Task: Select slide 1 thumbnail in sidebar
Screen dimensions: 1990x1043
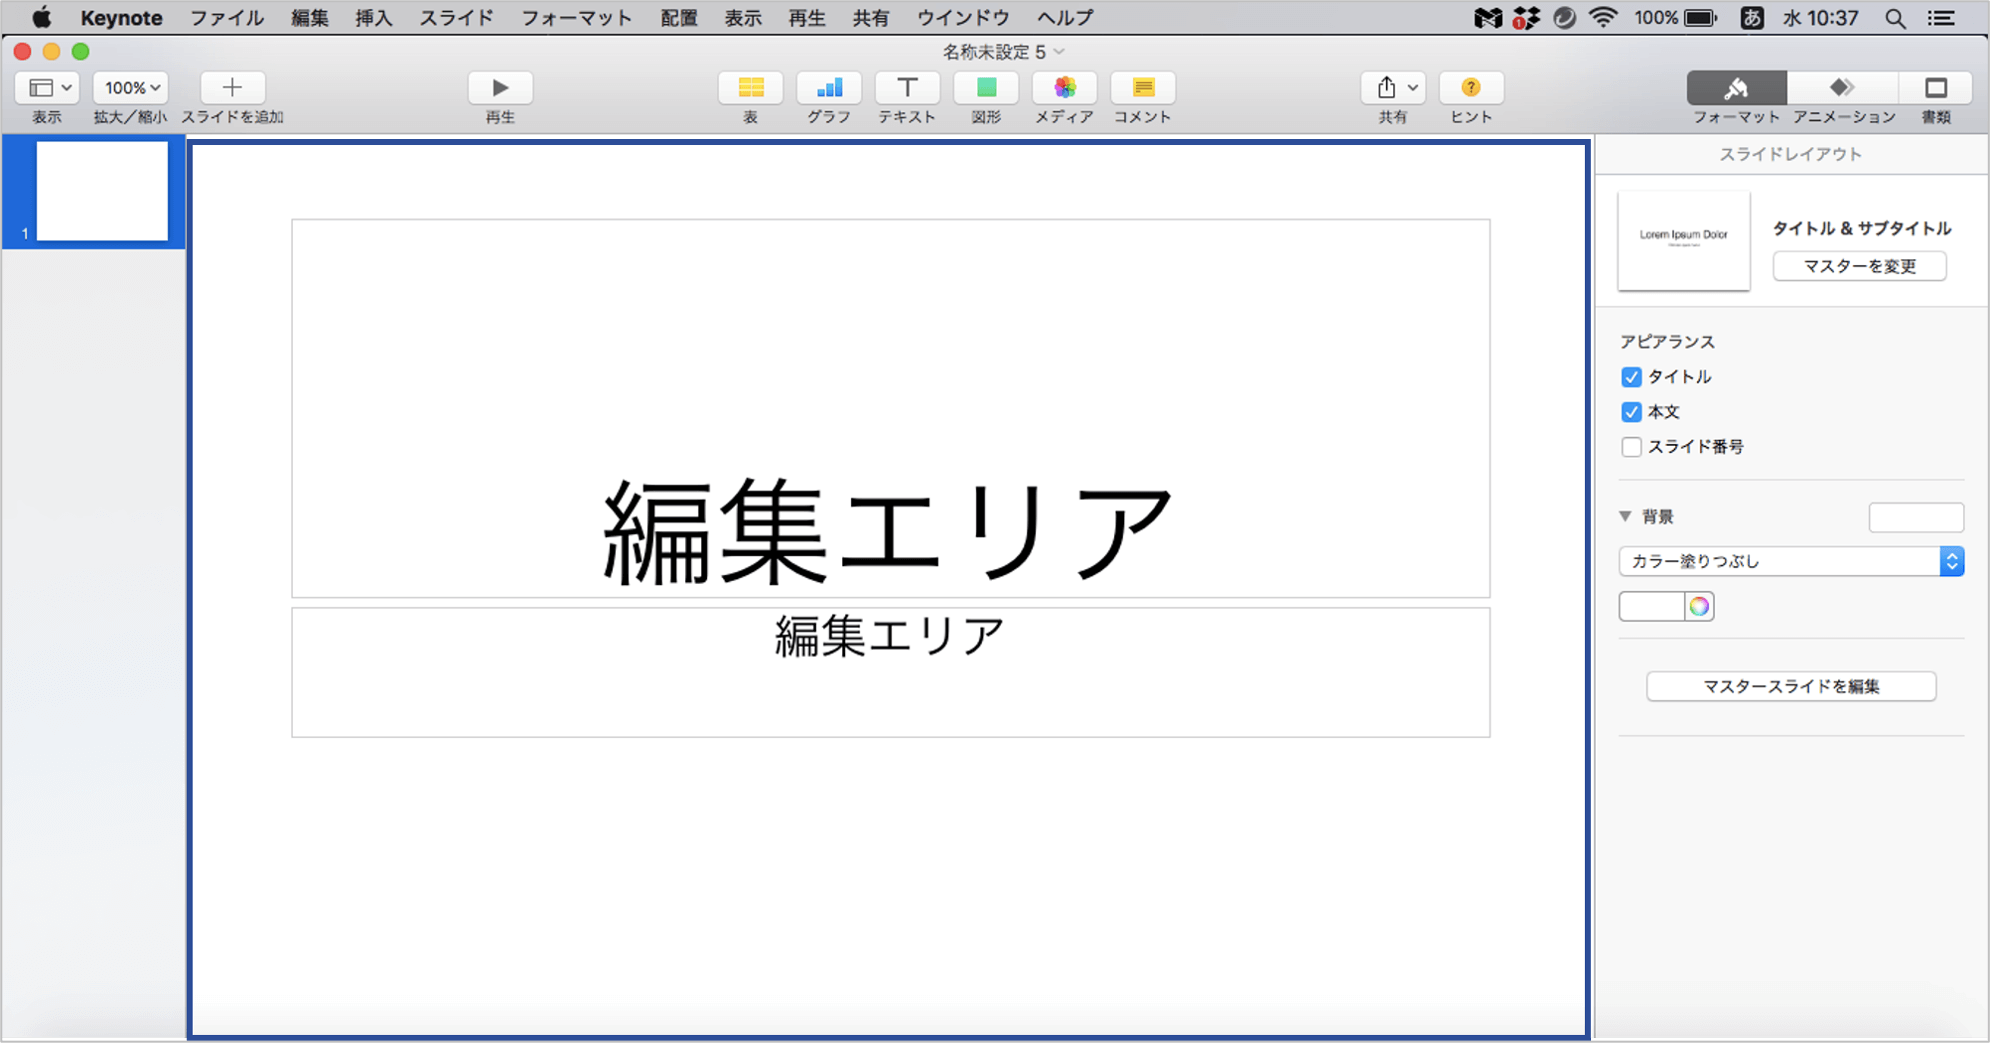Action: (101, 190)
